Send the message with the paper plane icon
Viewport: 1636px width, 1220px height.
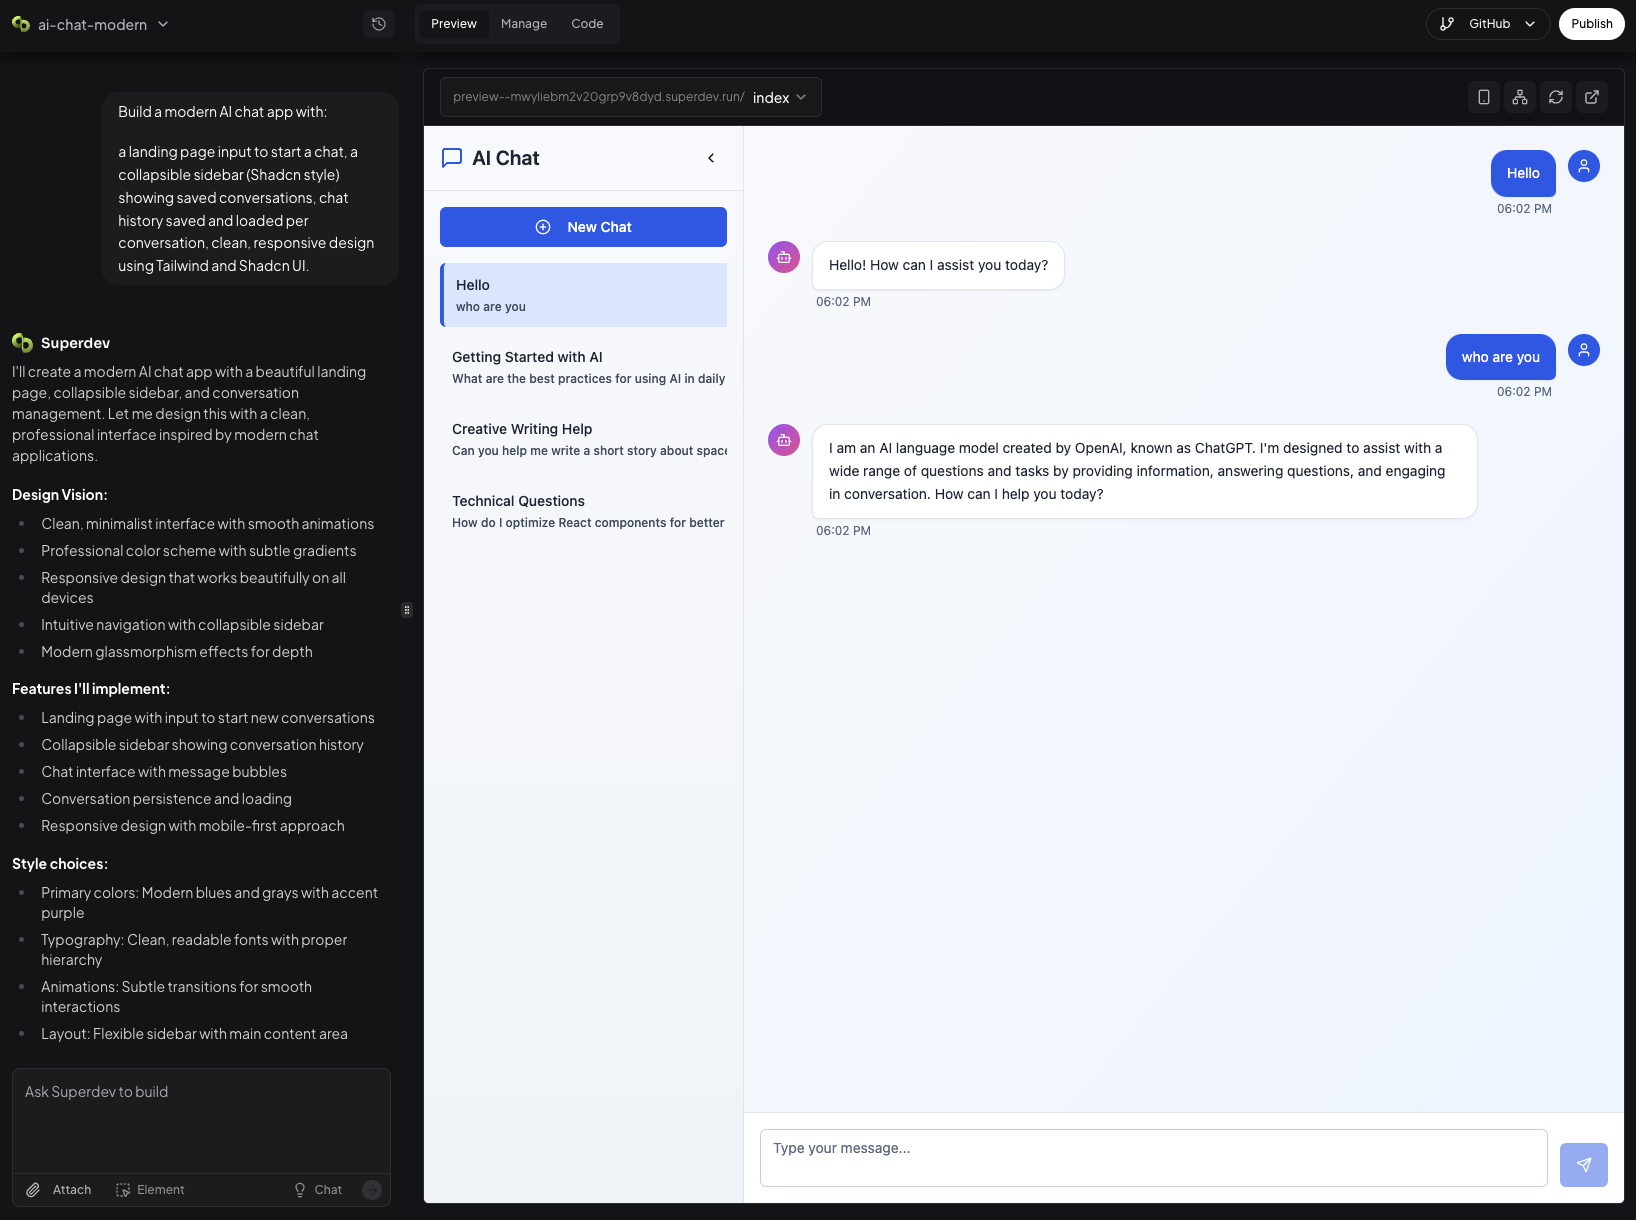click(x=1584, y=1164)
